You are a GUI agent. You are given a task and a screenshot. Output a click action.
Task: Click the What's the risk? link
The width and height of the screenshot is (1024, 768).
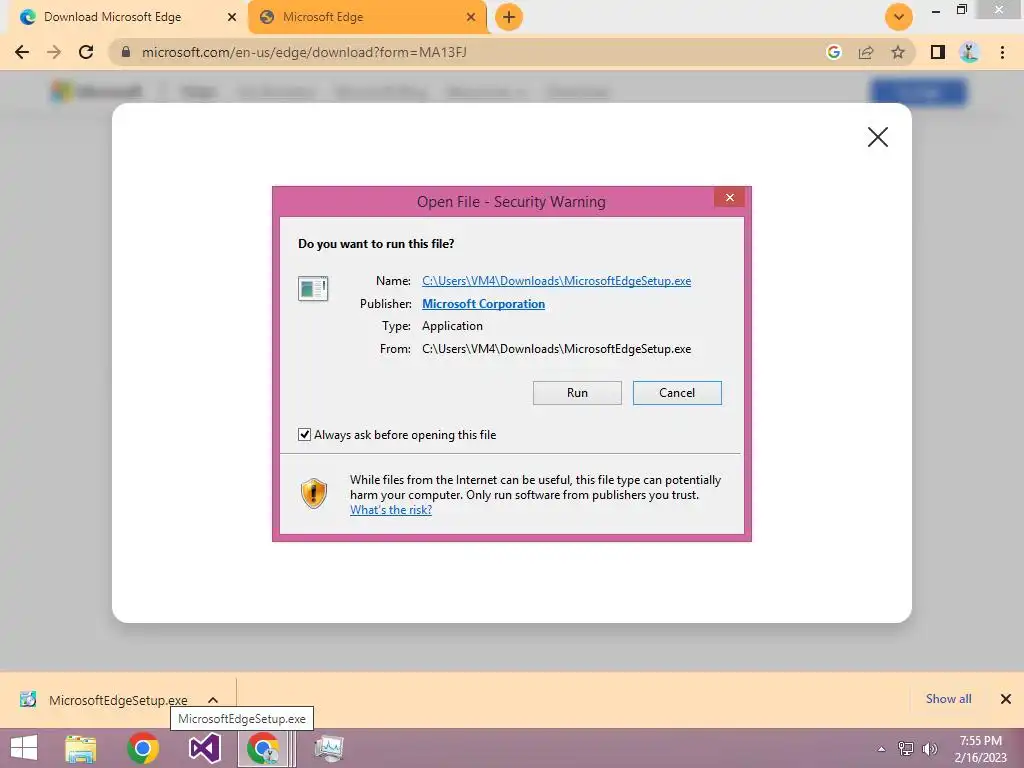pos(391,510)
